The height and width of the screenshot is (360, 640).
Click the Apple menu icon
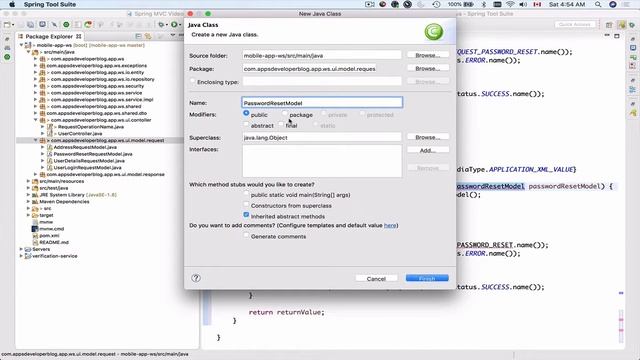tap(12, 4)
